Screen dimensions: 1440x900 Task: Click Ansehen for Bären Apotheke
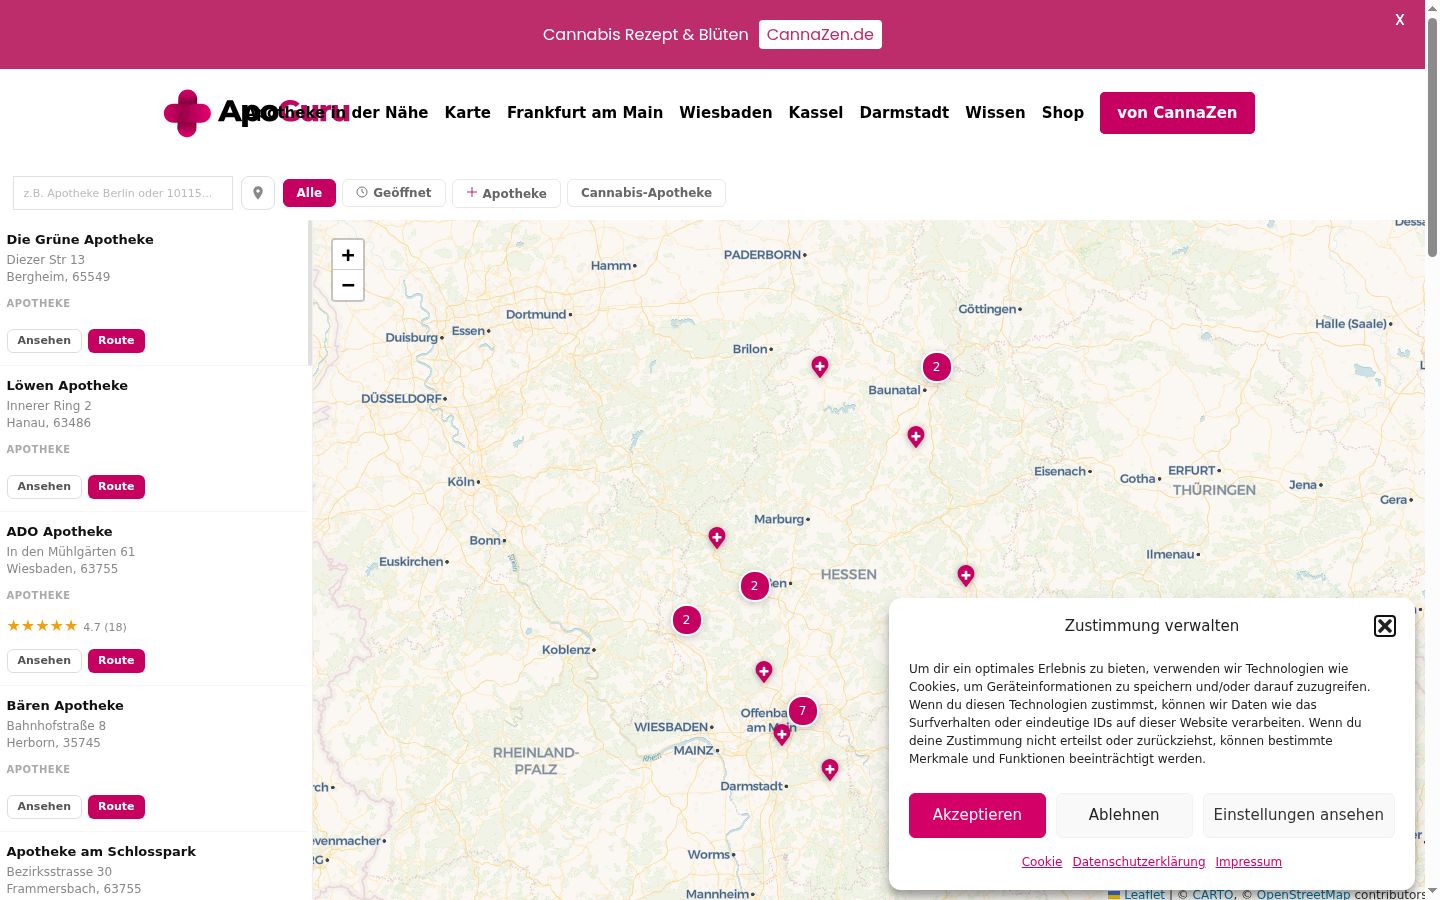pyautogui.click(x=44, y=807)
